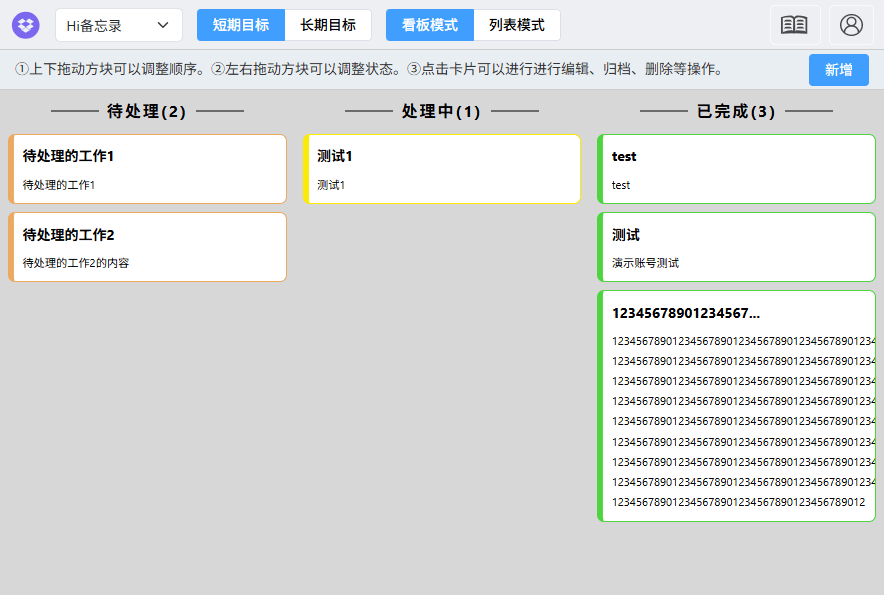Switch to 长期目标 tab

point(328,25)
